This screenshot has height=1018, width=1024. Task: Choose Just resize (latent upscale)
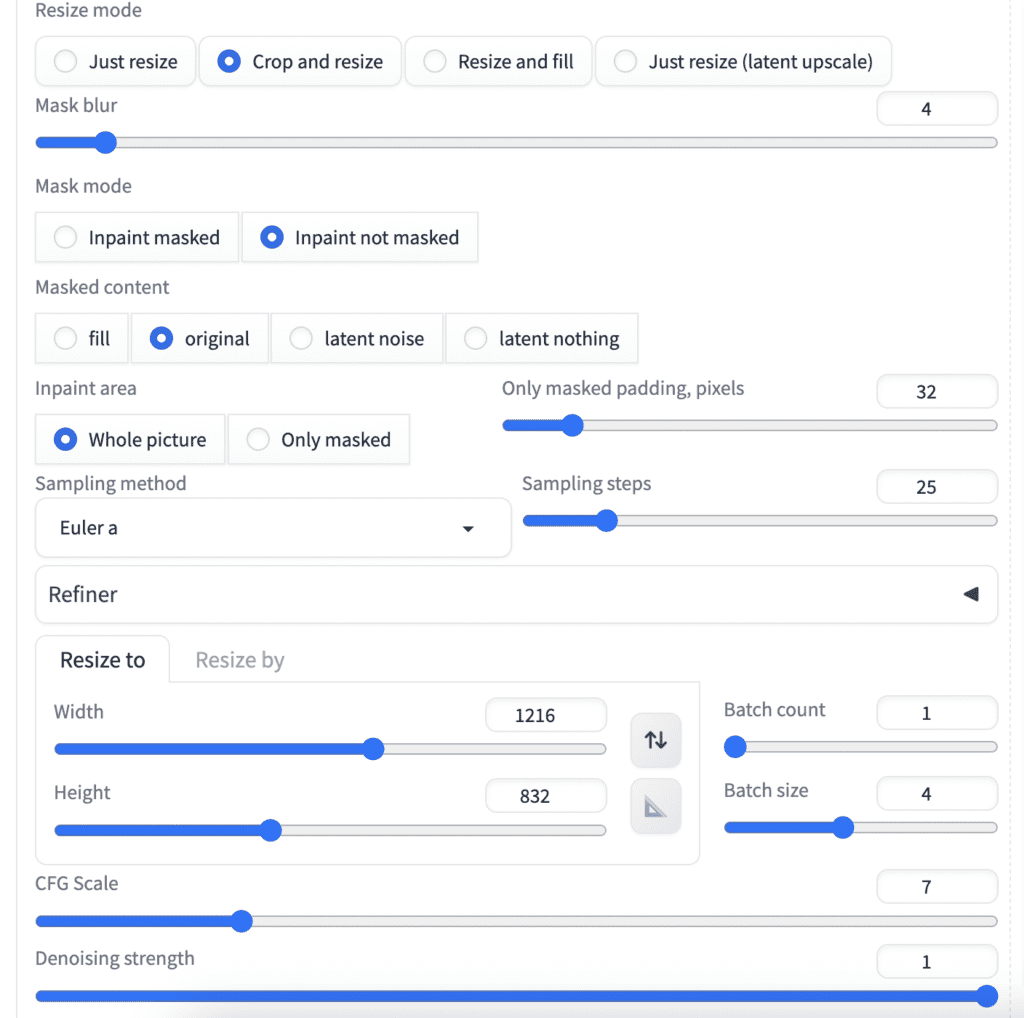743,61
